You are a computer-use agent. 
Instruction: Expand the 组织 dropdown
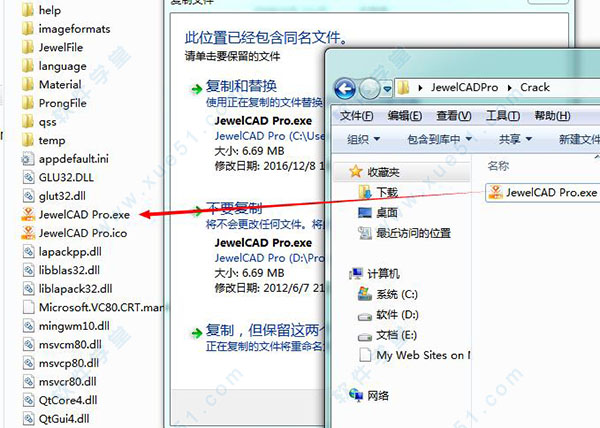click(x=363, y=139)
